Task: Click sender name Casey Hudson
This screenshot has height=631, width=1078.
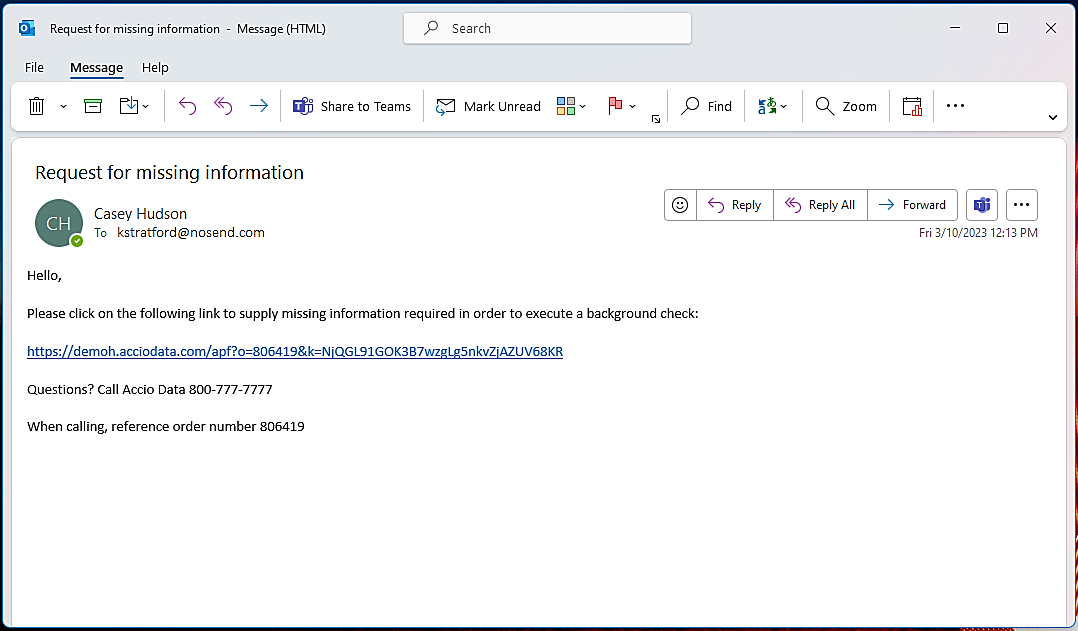Action: click(140, 214)
